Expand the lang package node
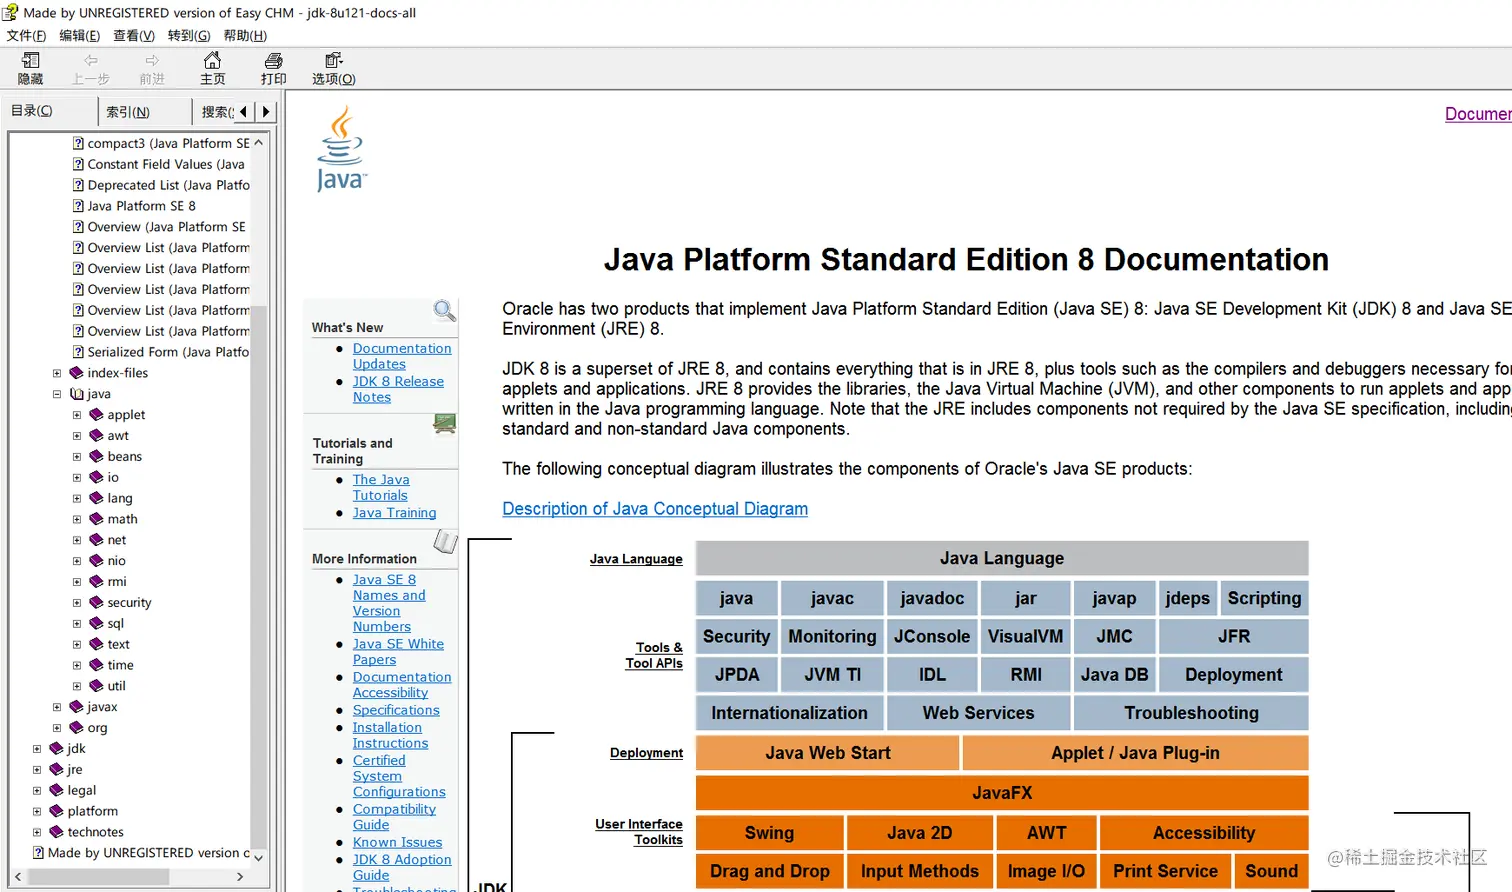Image resolution: width=1512 pixels, height=892 pixels. (x=77, y=498)
